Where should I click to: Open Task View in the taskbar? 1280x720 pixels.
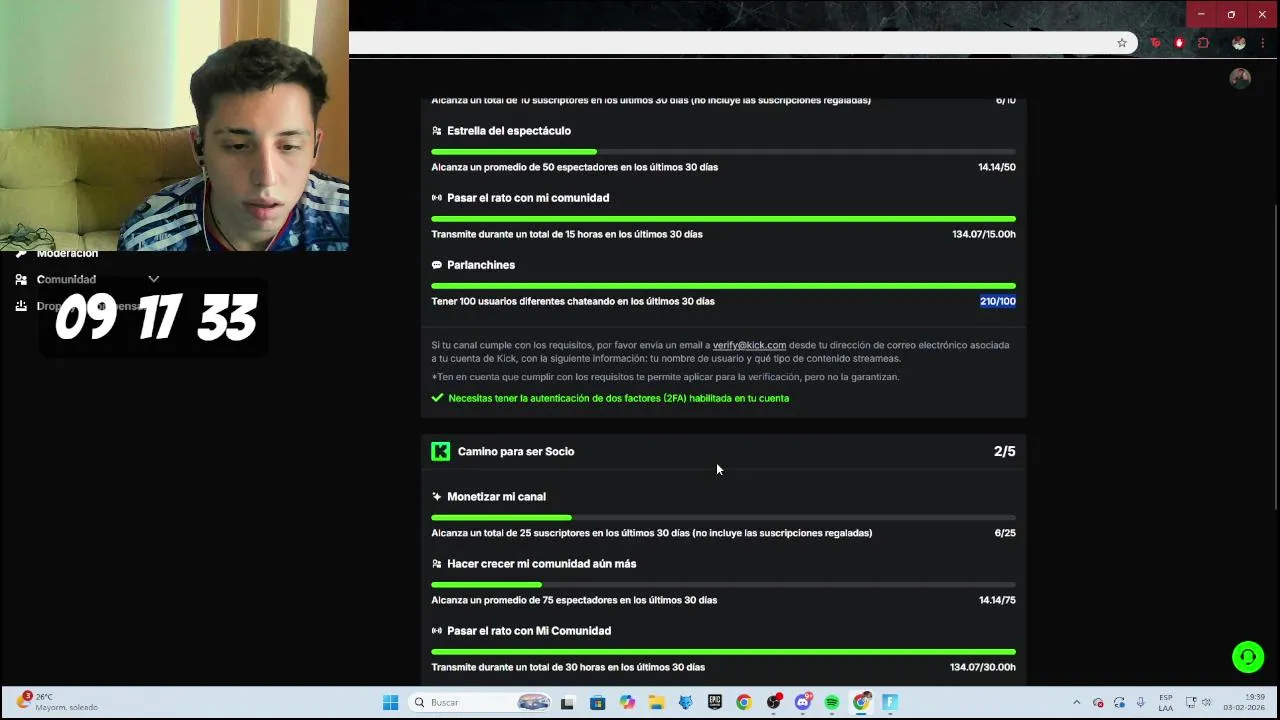[568, 703]
